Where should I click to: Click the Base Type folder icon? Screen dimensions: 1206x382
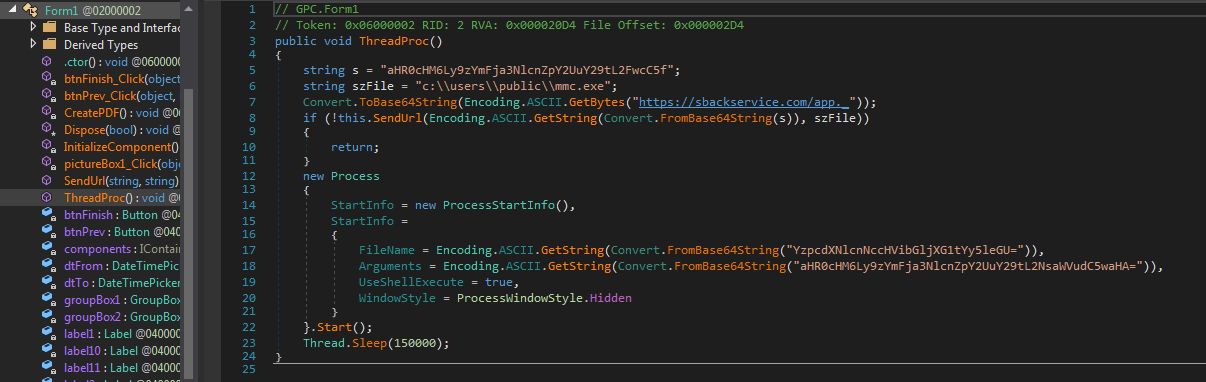point(50,27)
